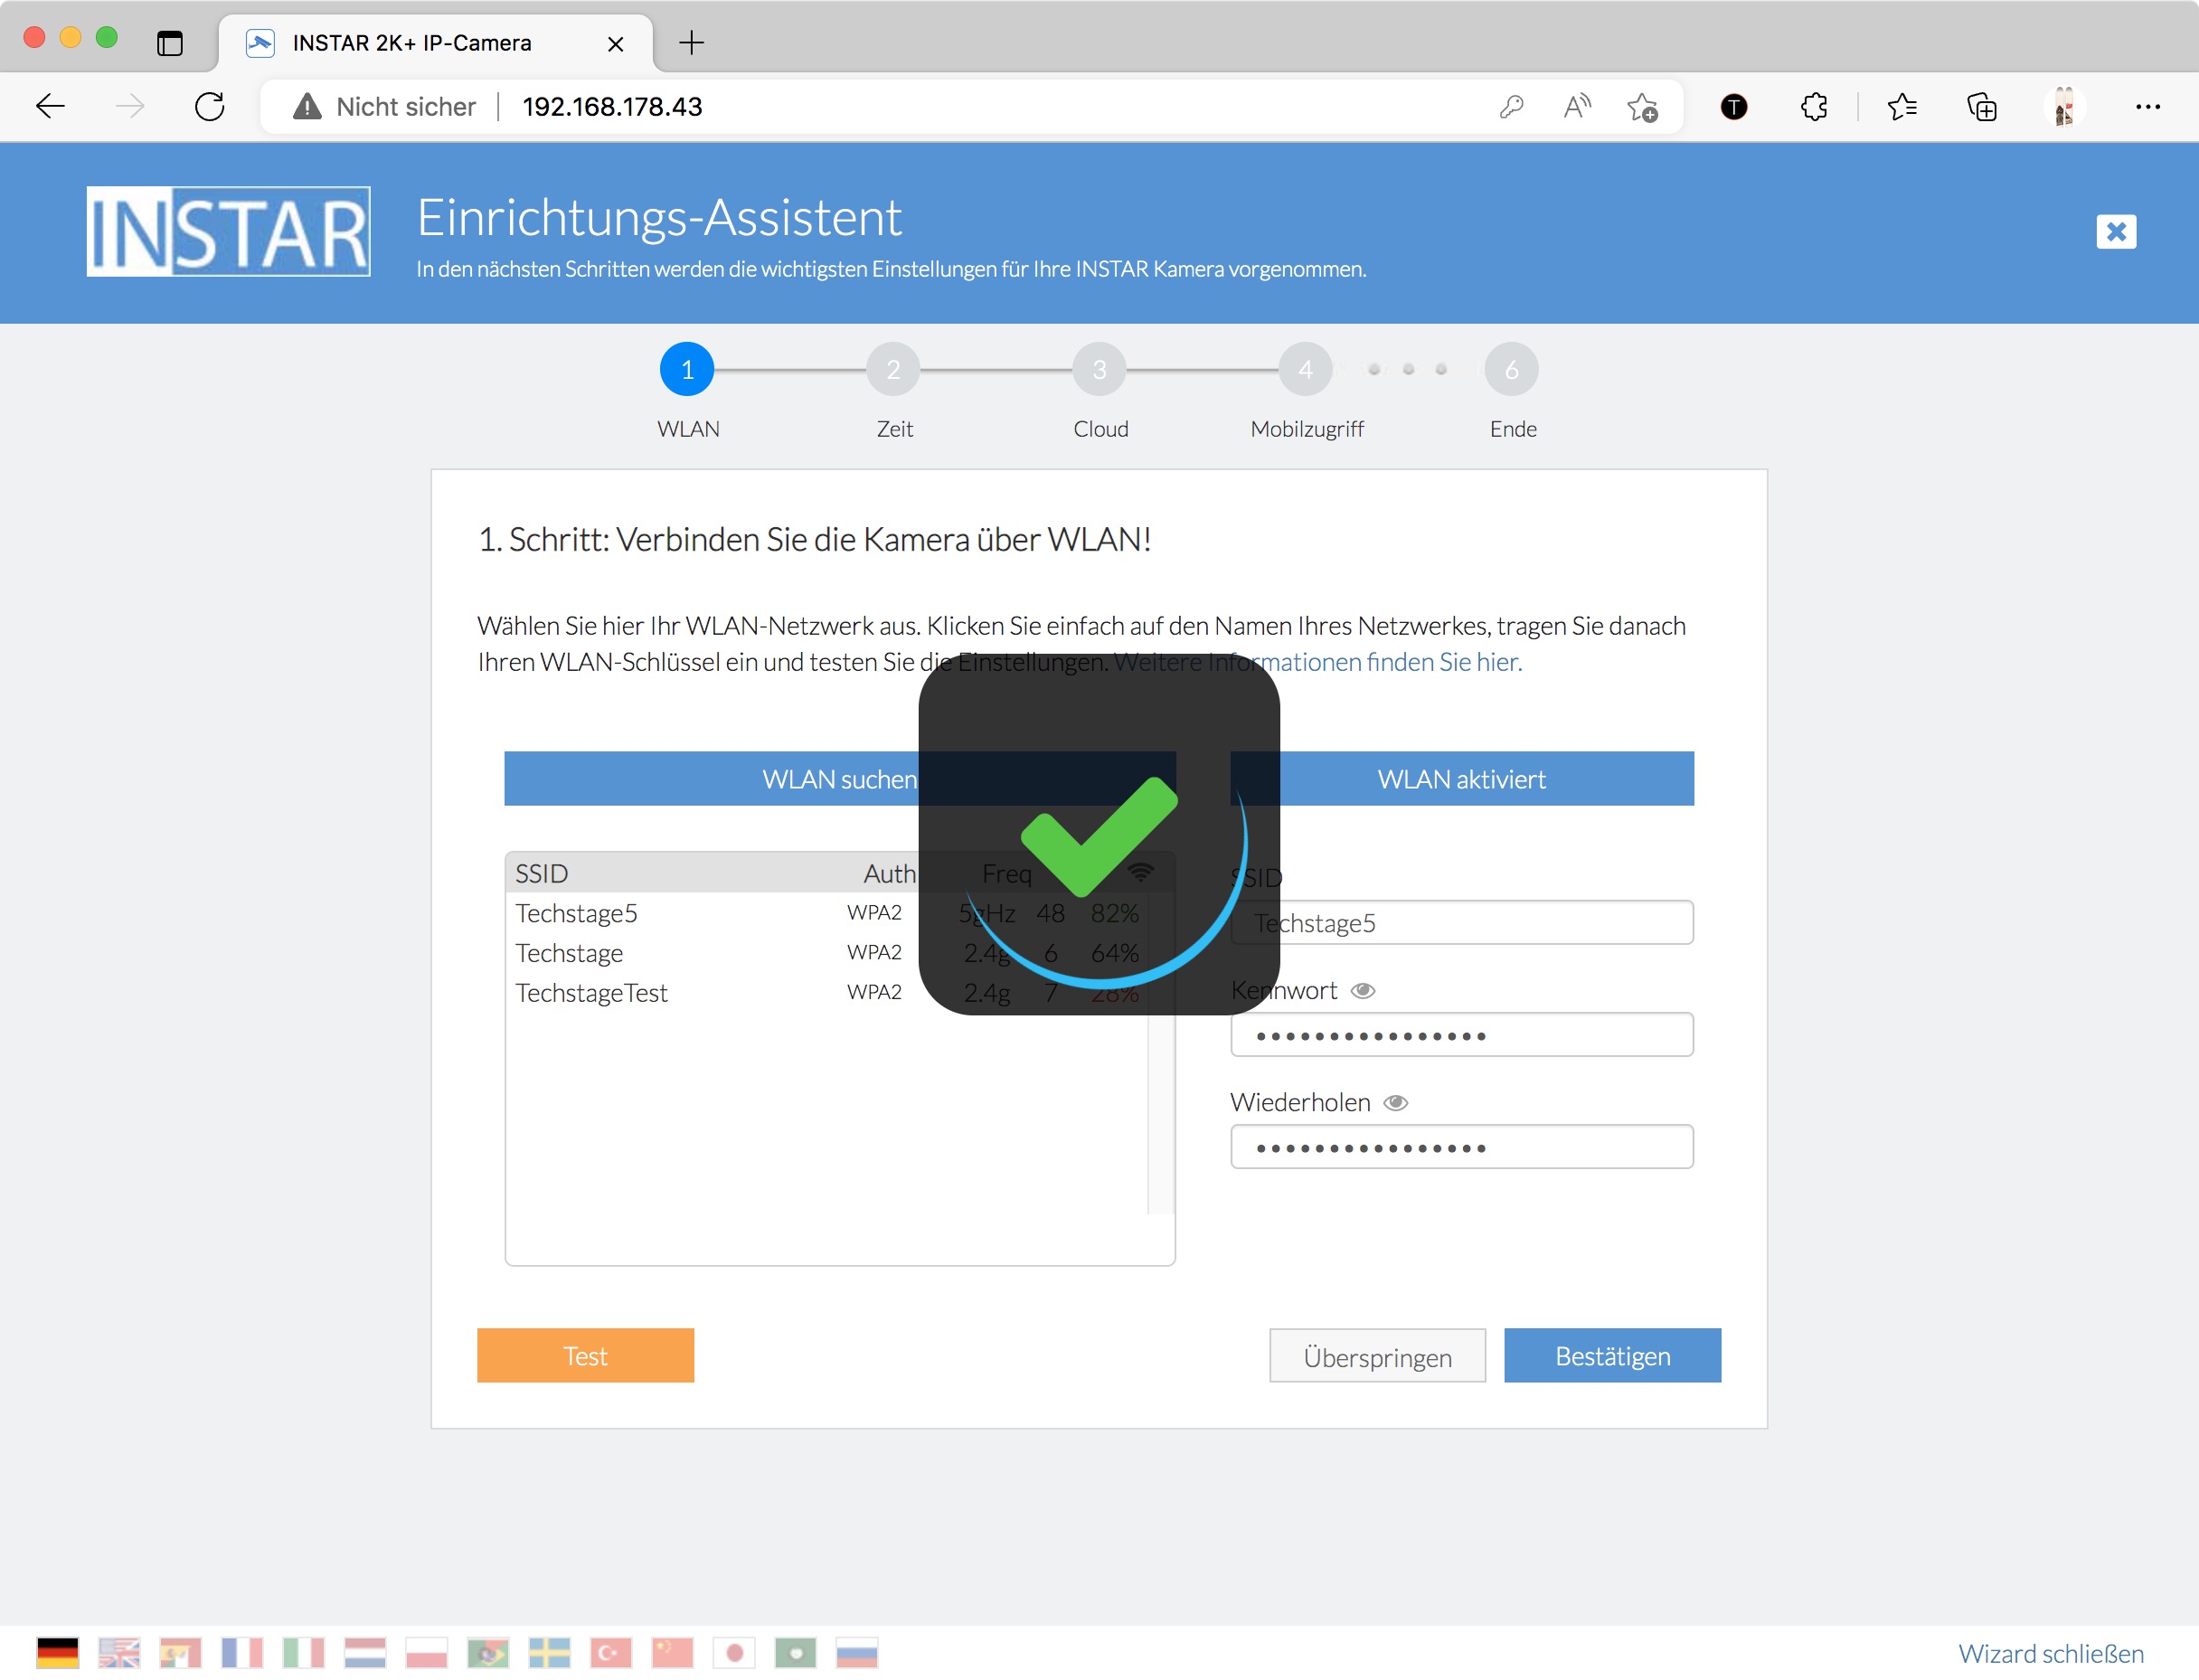The height and width of the screenshot is (1680, 2199).
Task: Pick the Japanese flag language option
Action: [x=734, y=1652]
